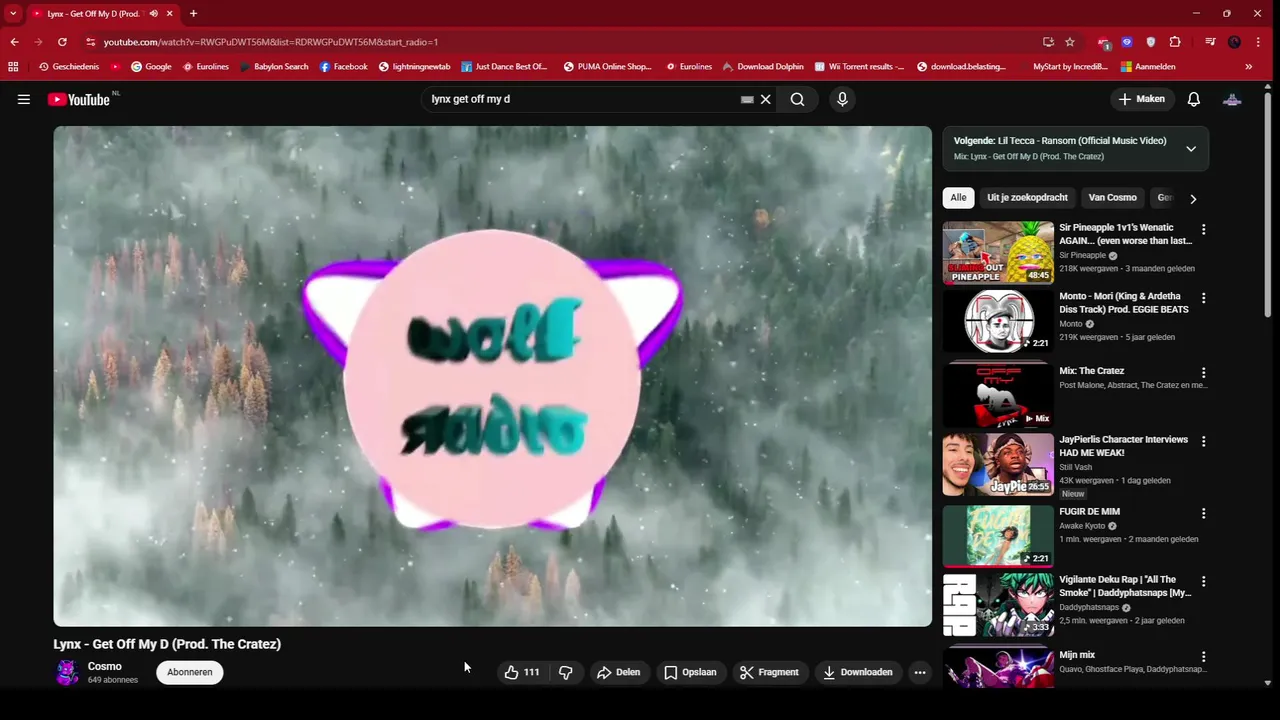Go to the YouTube home logo

[x=79, y=99]
